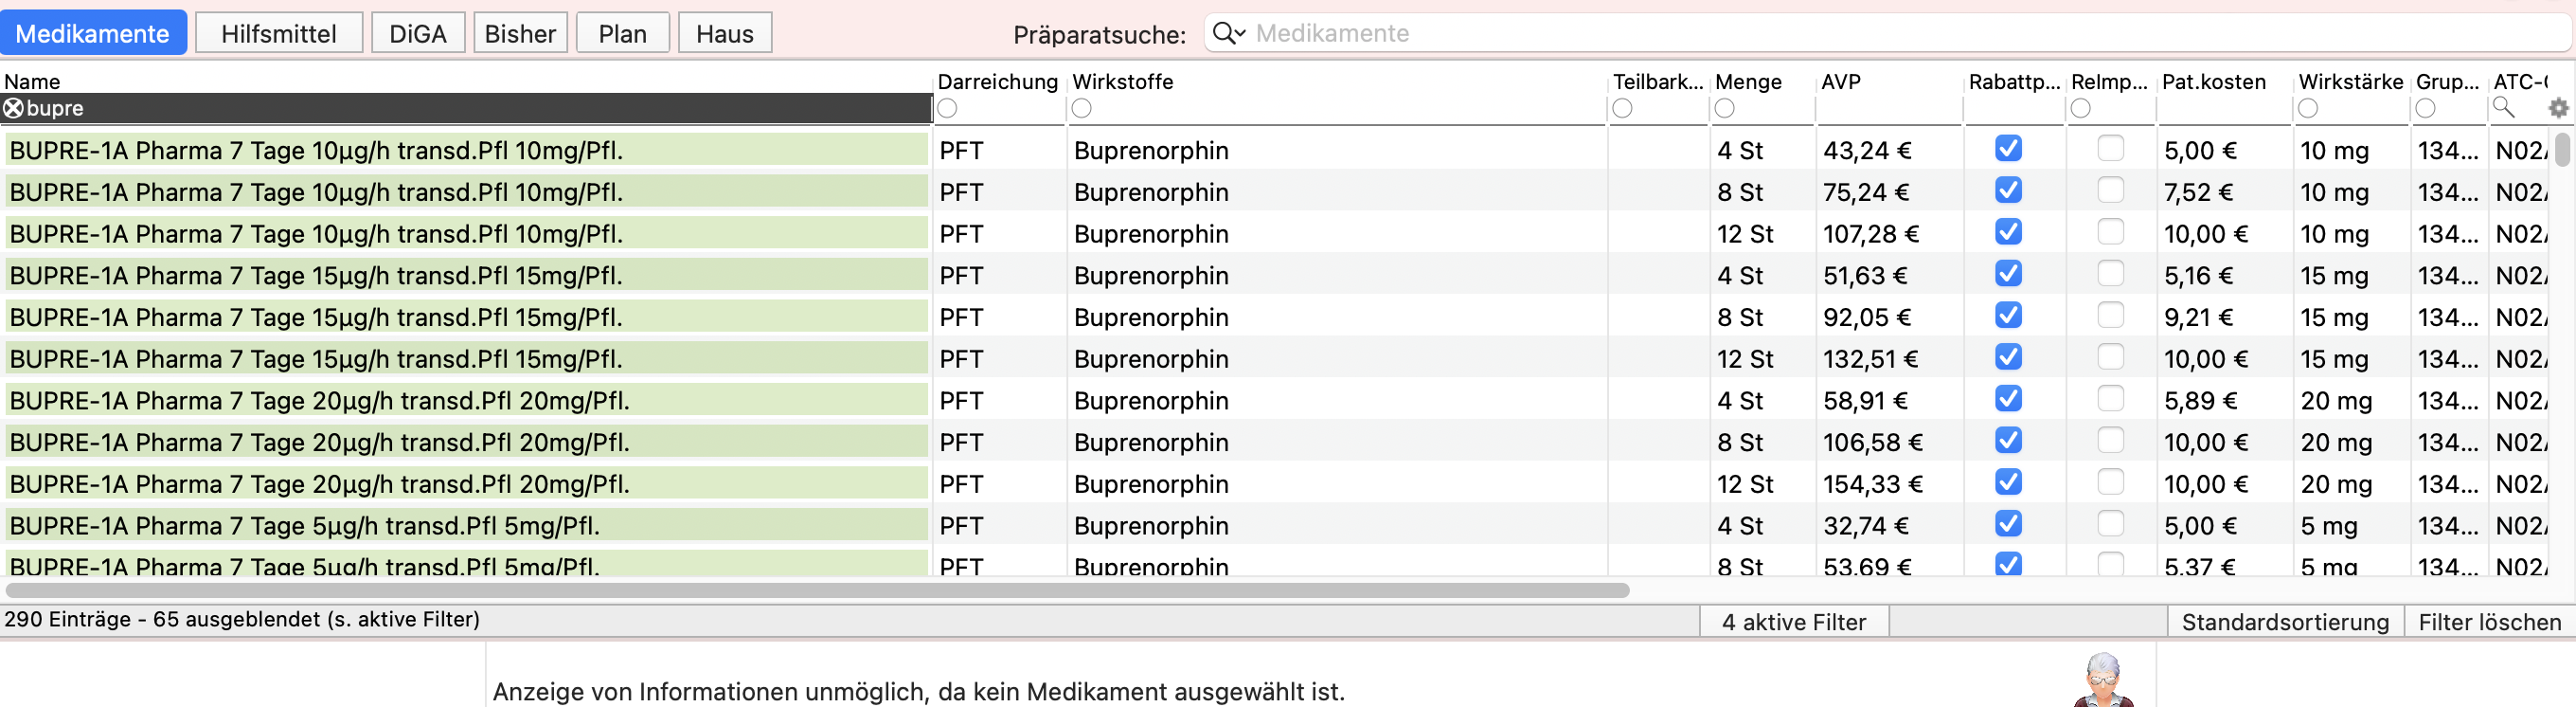Open the DiGA tab
The height and width of the screenshot is (707, 2576).
(x=418, y=33)
